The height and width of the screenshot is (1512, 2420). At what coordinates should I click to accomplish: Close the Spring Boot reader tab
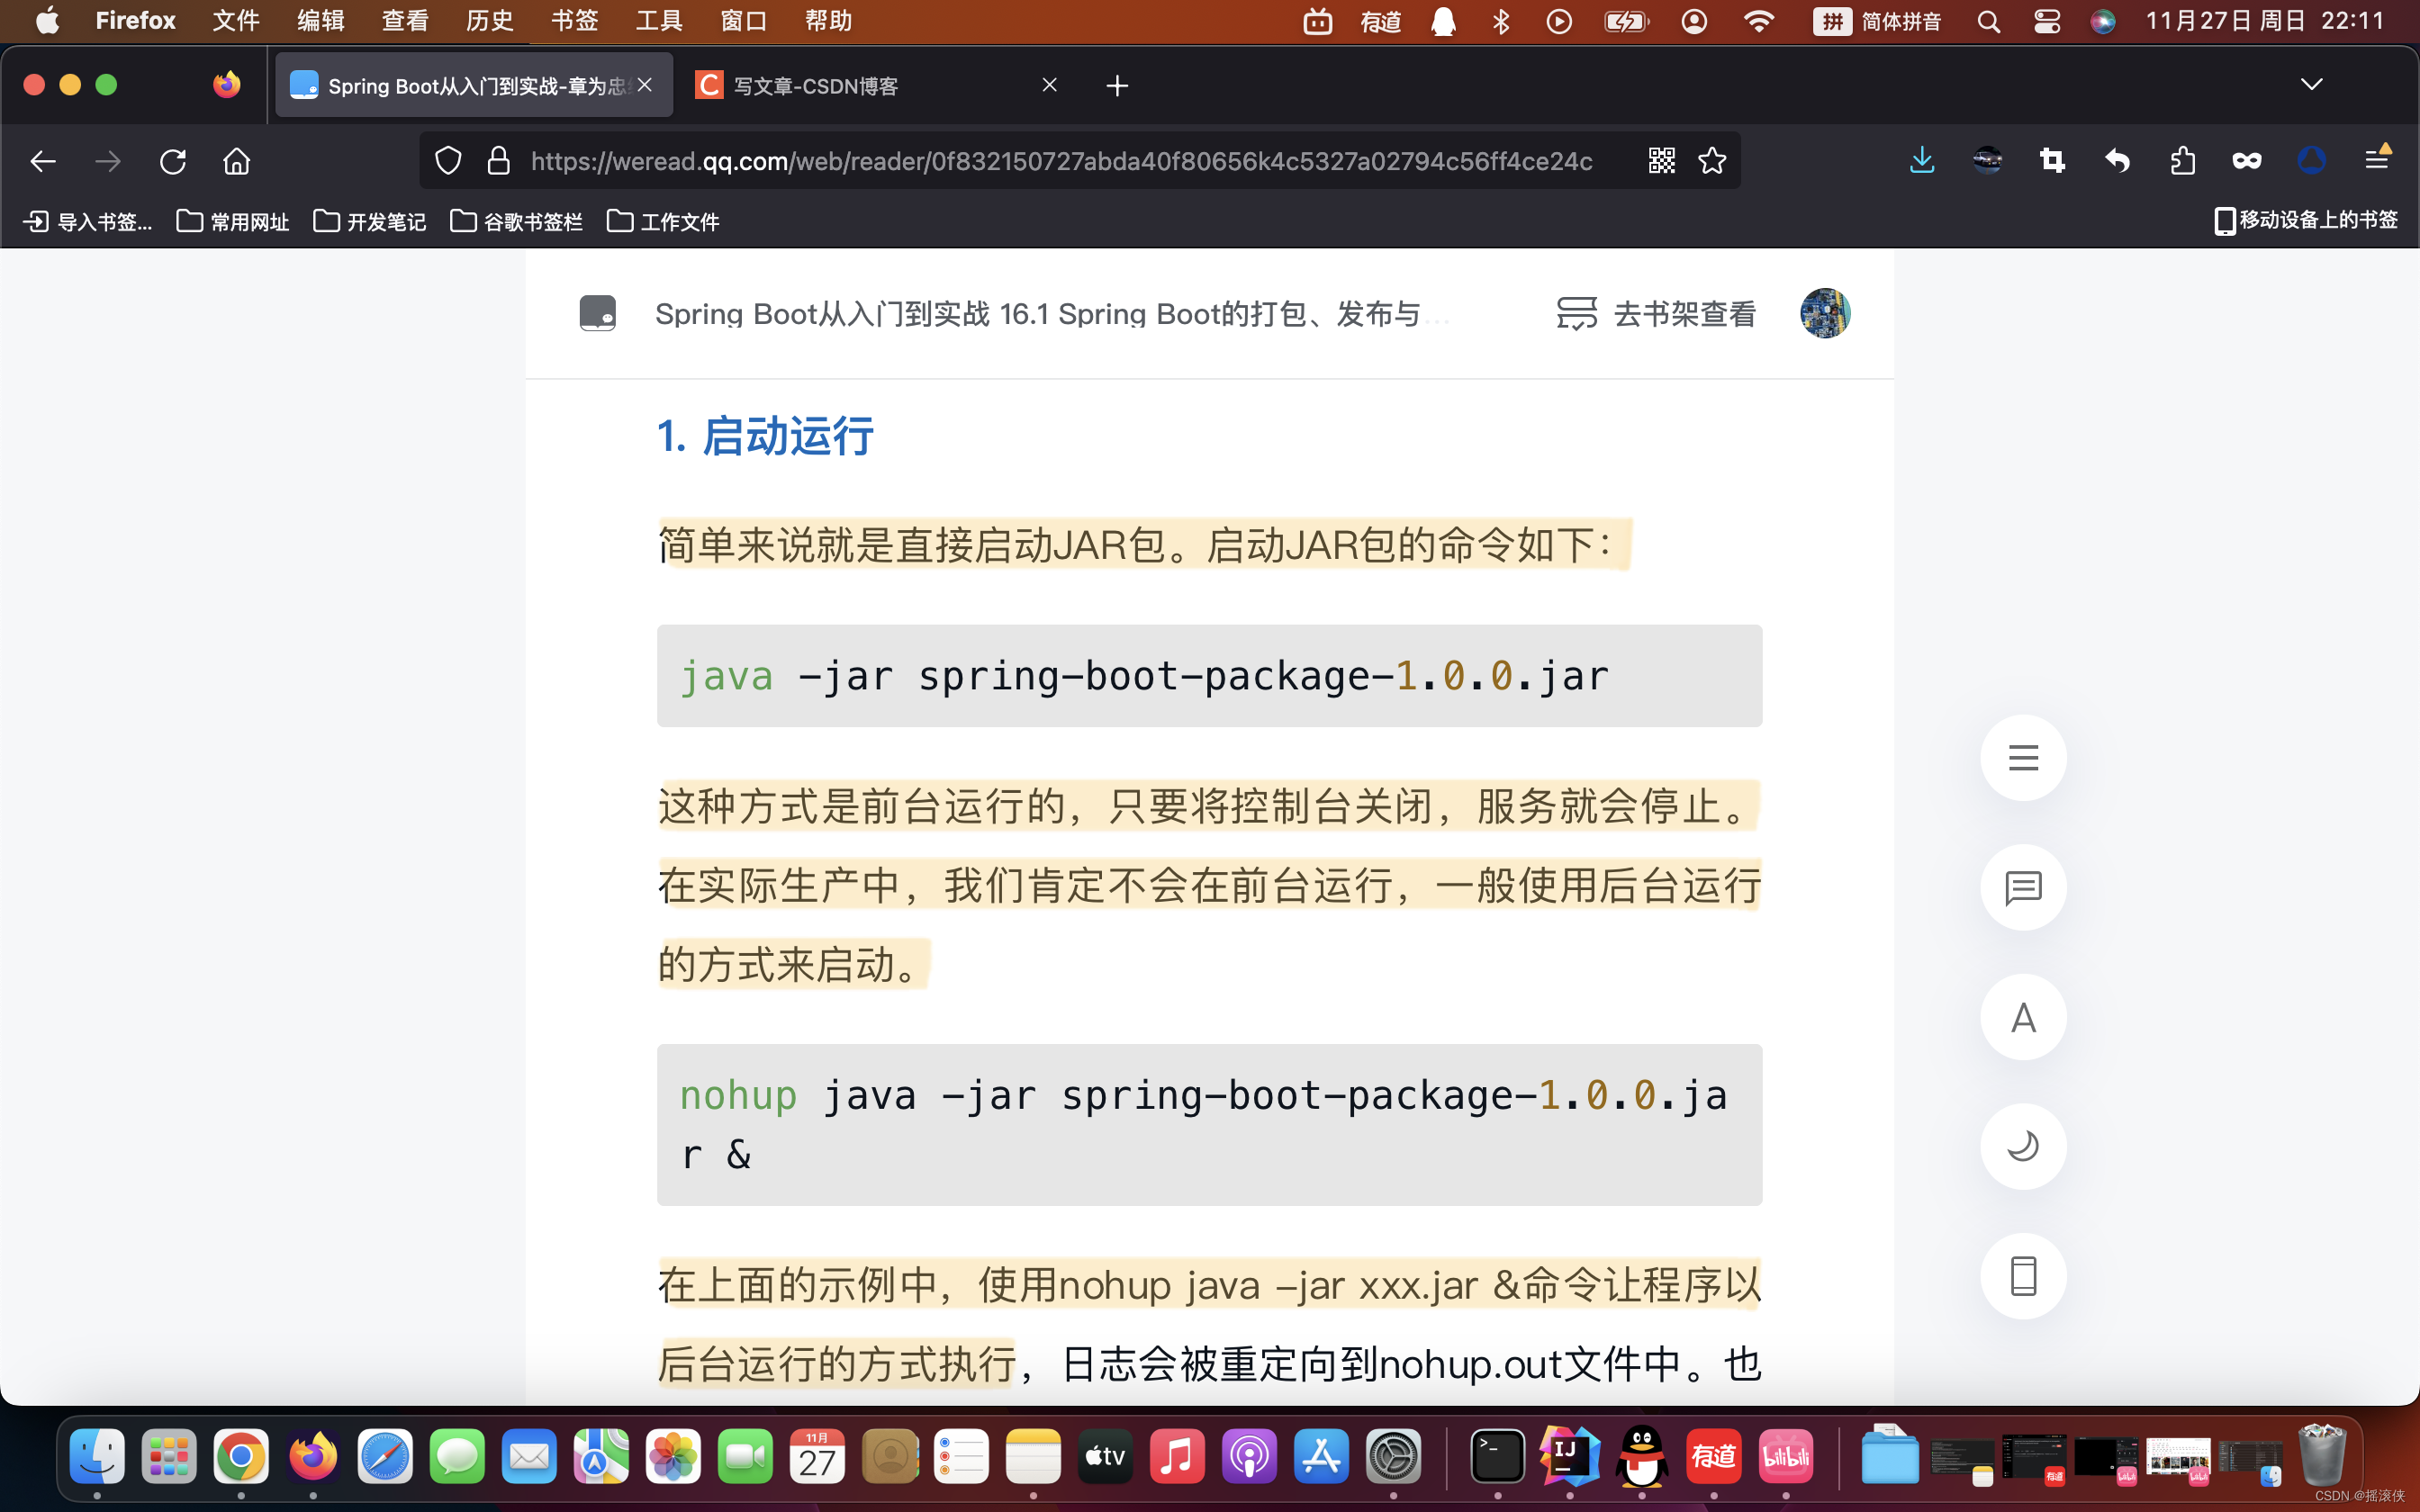645,85
